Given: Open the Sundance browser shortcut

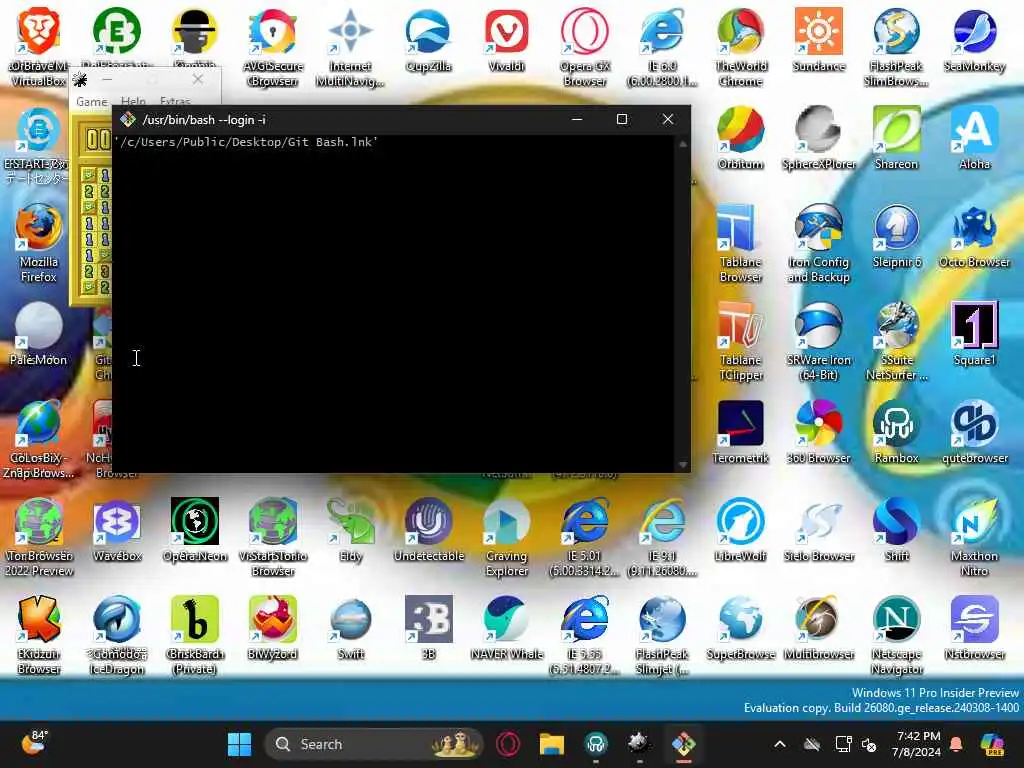Looking at the screenshot, I should pyautogui.click(x=818, y=40).
